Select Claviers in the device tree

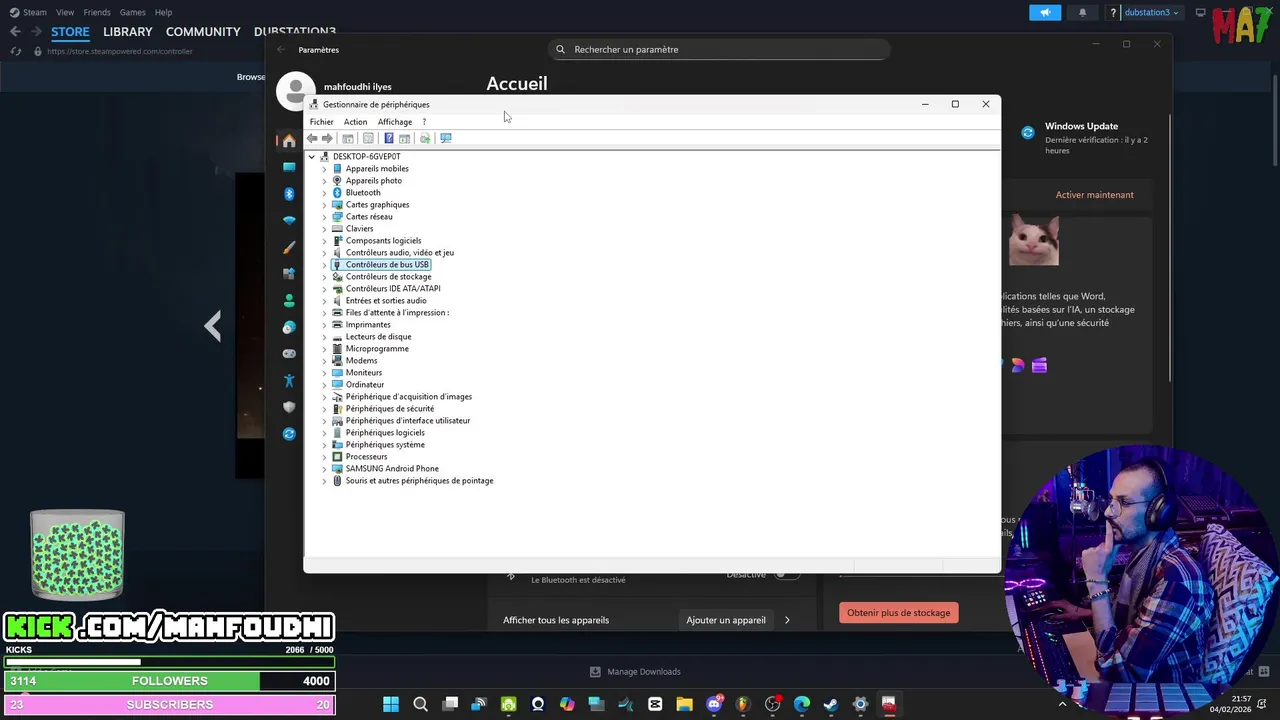pyautogui.click(x=359, y=229)
